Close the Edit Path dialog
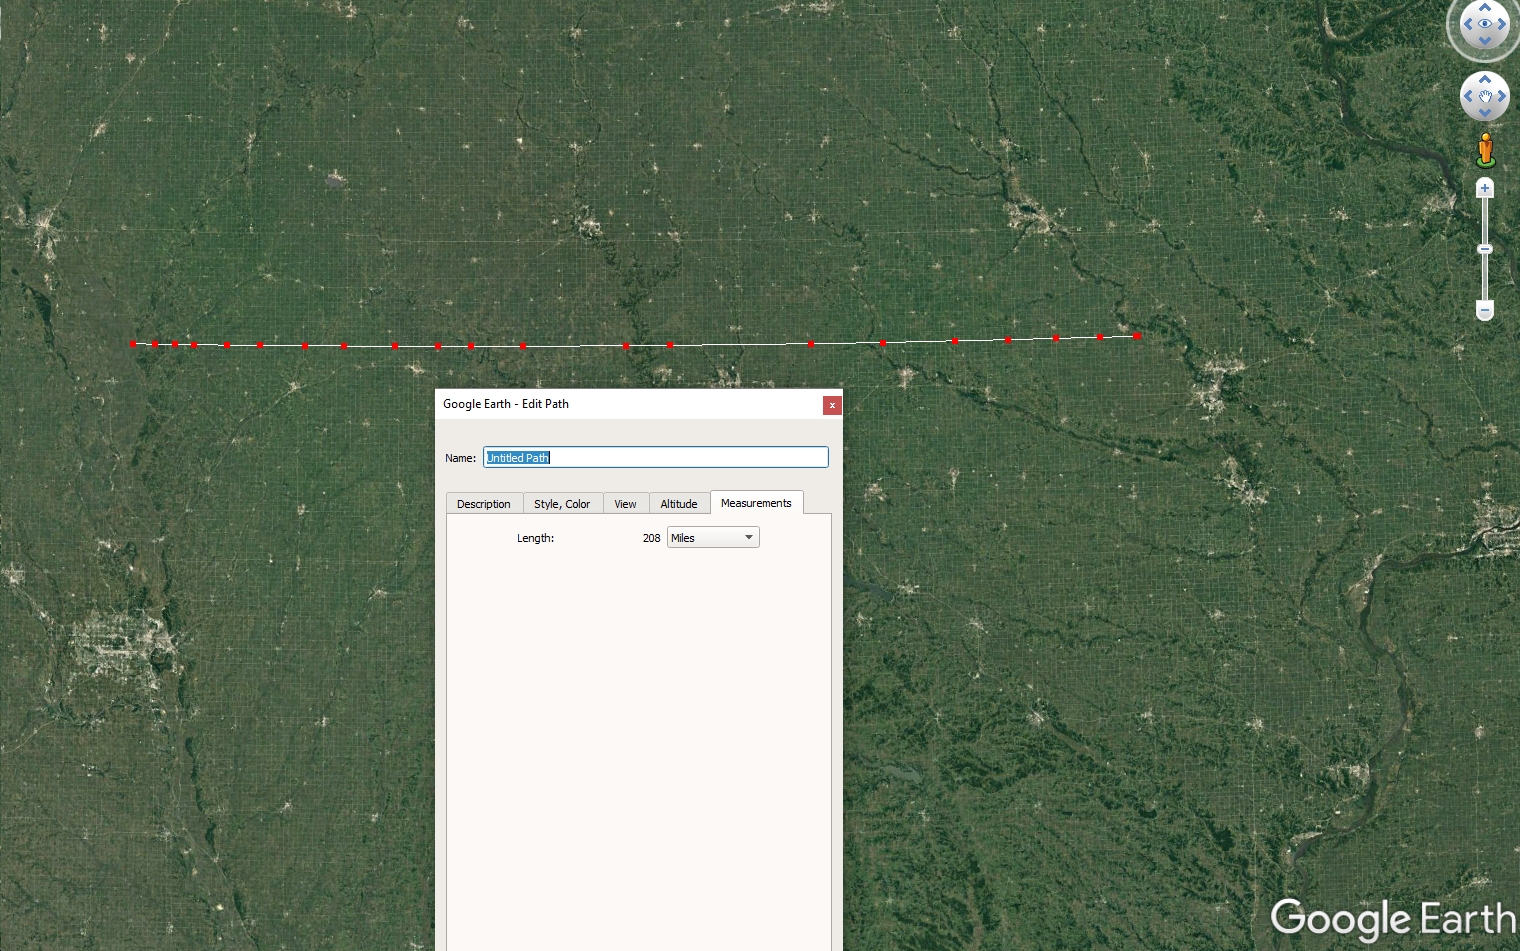This screenshot has height=951, width=1520. click(x=831, y=405)
